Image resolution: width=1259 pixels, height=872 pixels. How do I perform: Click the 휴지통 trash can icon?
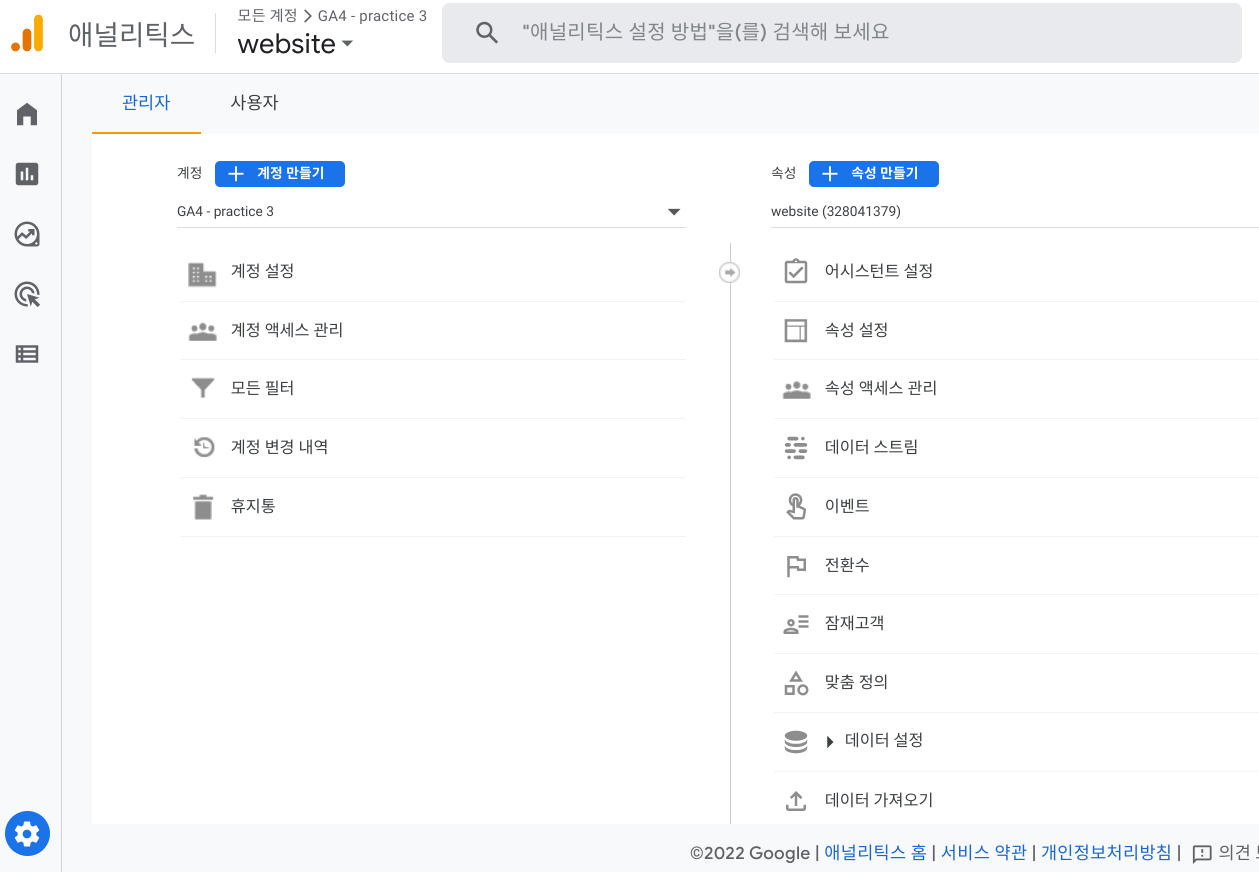tap(203, 507)
